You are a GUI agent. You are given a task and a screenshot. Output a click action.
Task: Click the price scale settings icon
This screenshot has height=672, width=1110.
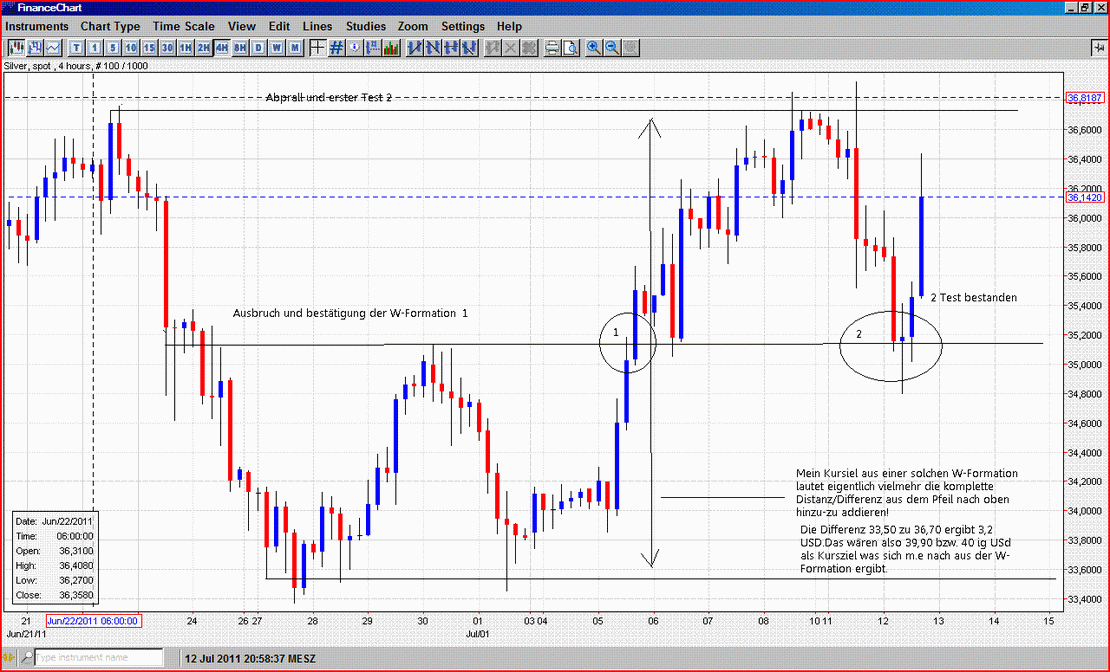[373, 47]
